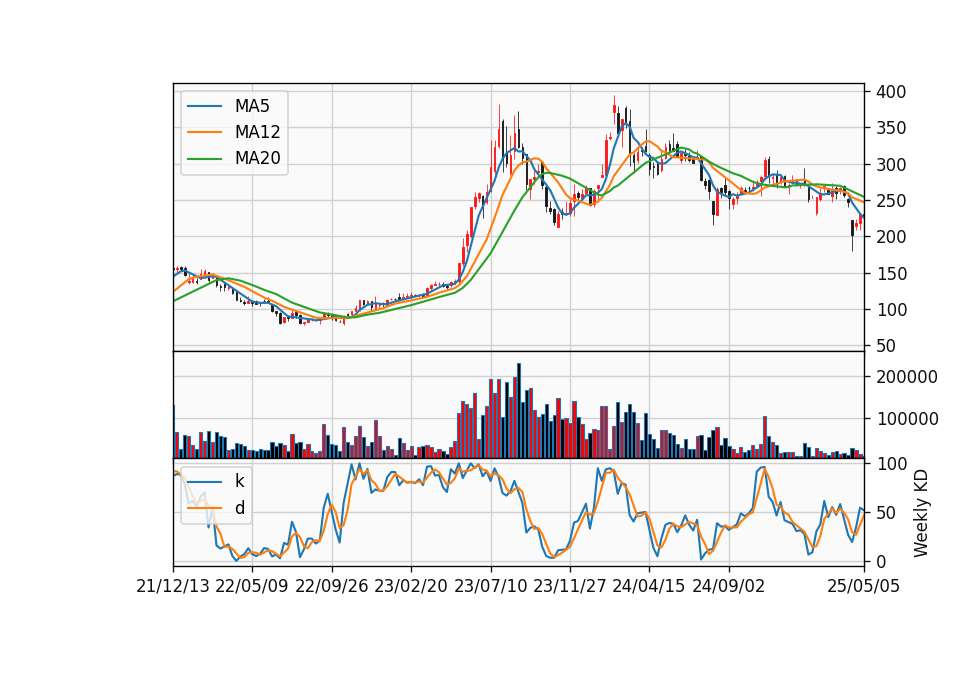Click the date label 21/12/13

(173, 587)
